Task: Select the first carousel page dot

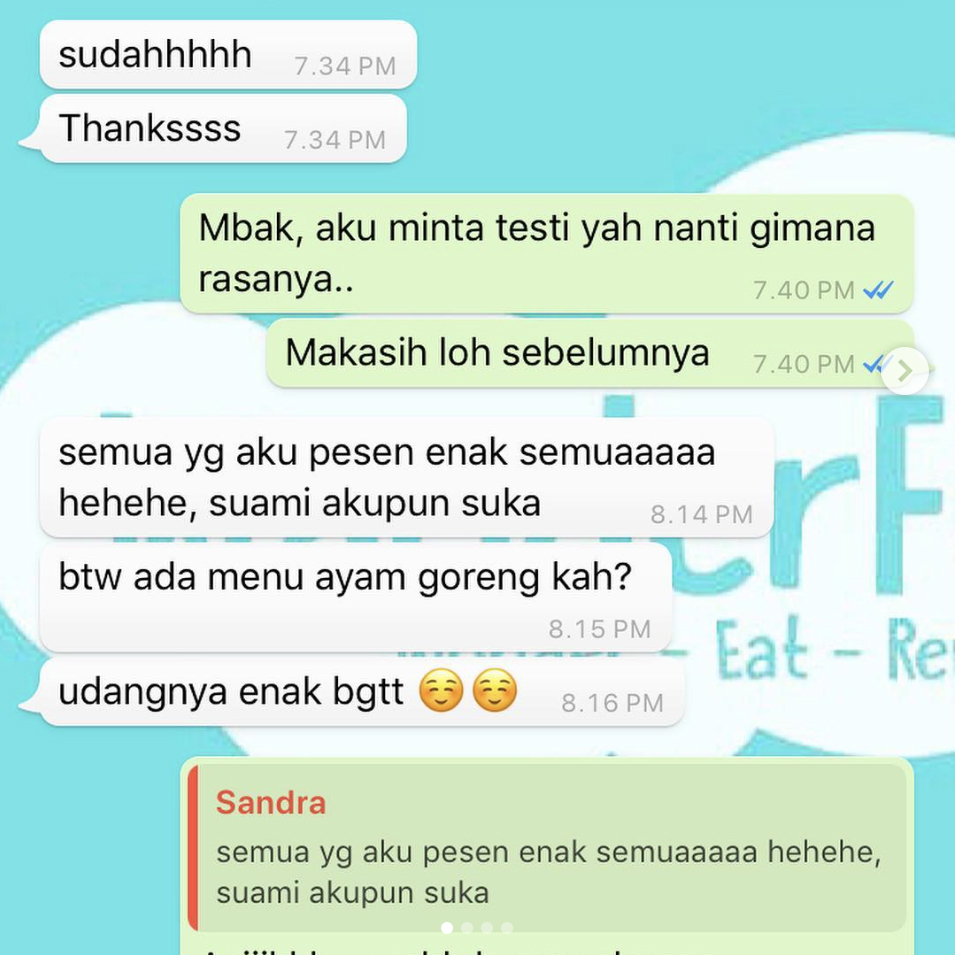Action: click(x=447, y=928)
